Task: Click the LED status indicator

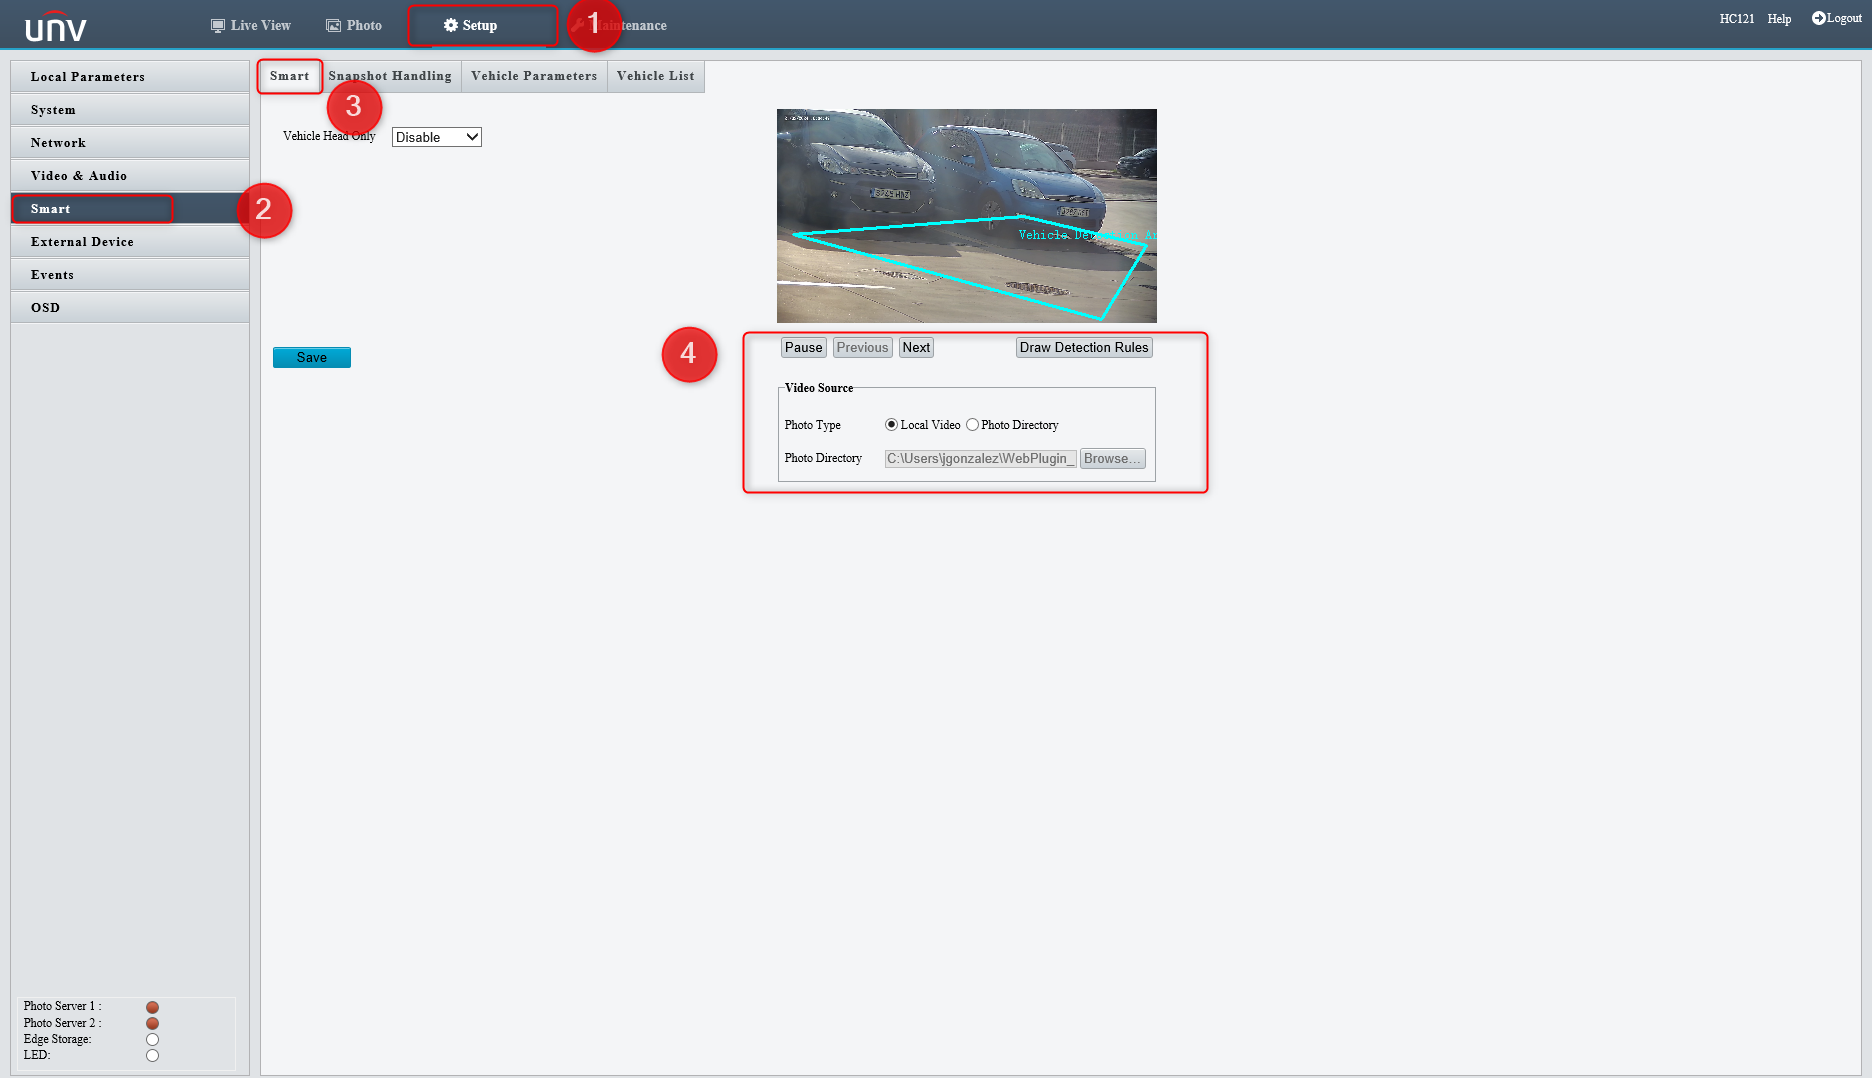Action: click(x=152, y=1054)
